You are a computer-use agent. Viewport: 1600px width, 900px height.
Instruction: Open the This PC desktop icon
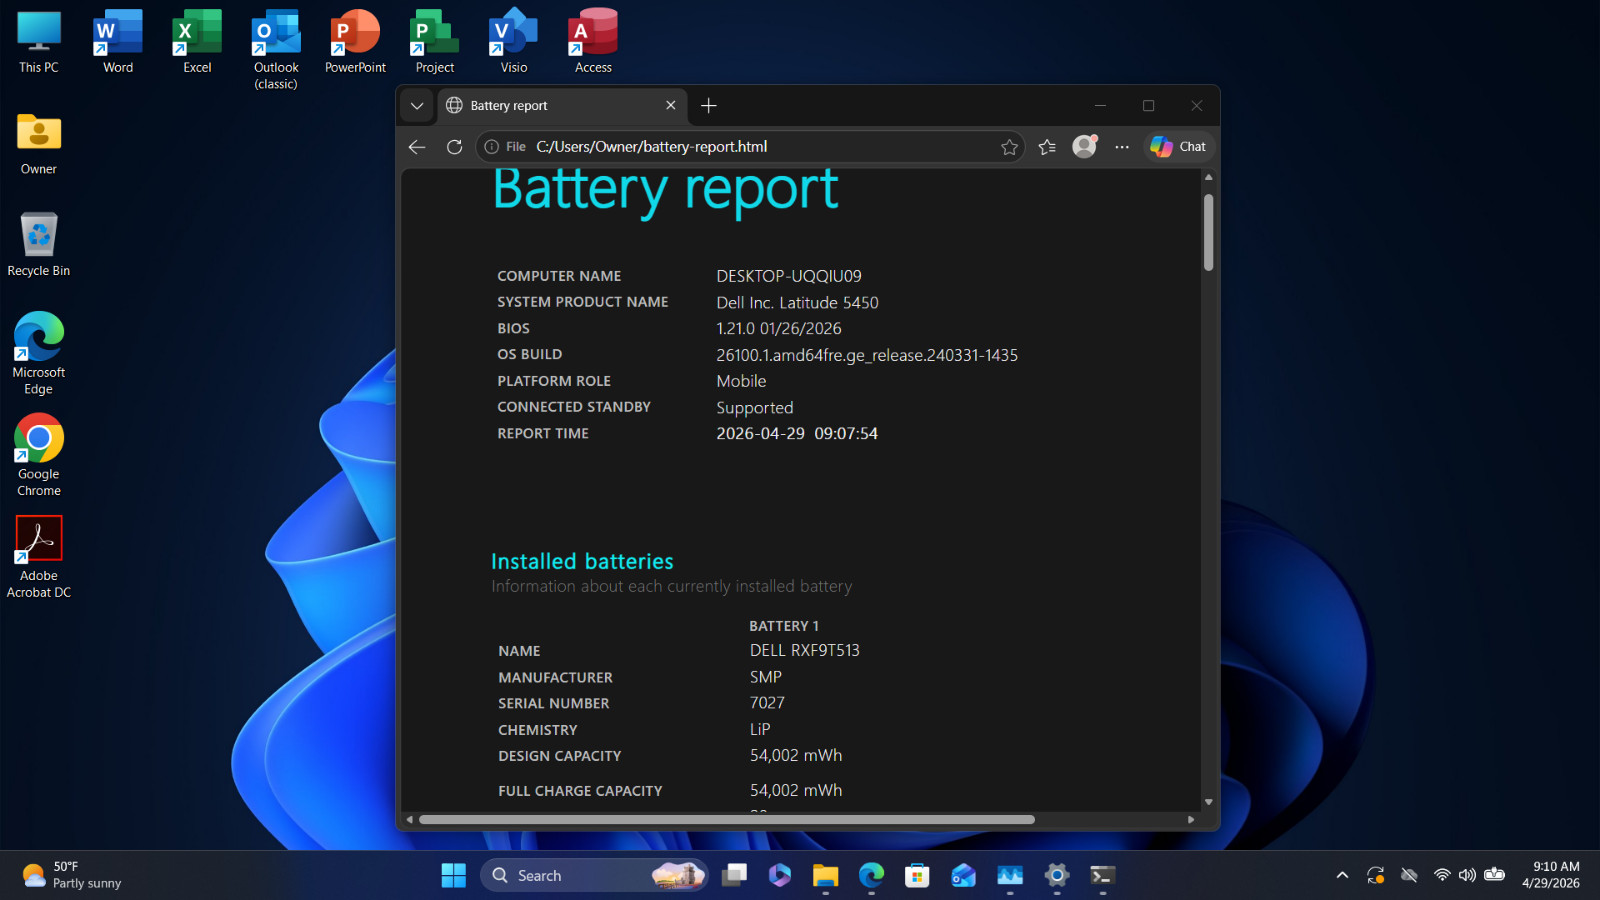click(39, 42)
